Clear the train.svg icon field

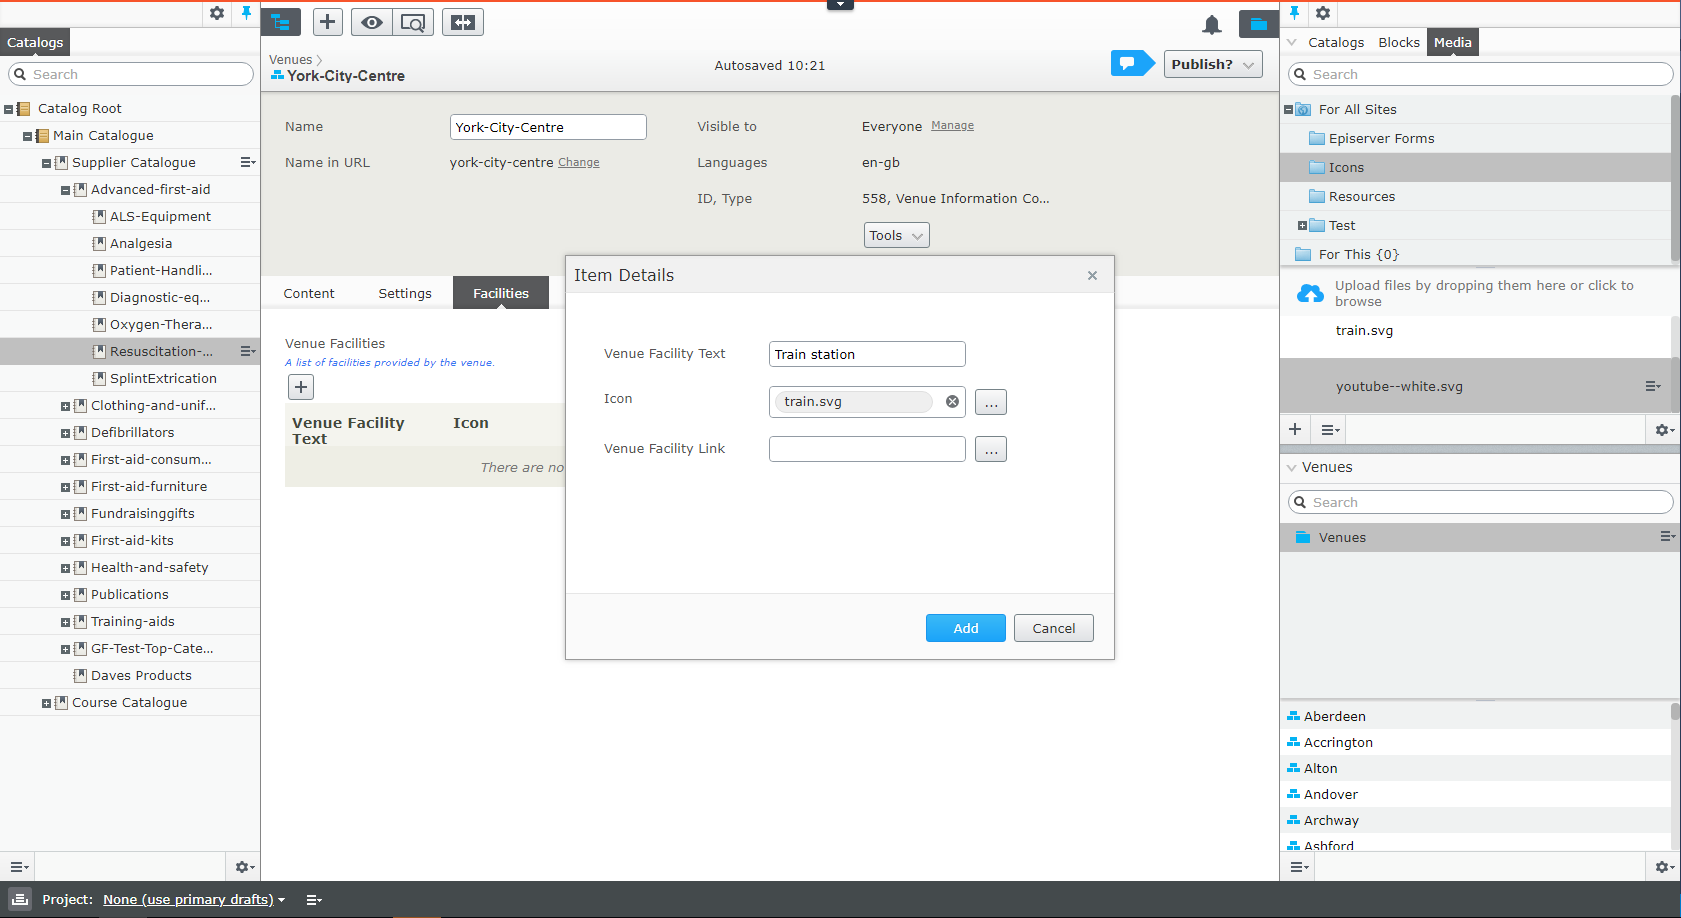[x=951, y=401]
